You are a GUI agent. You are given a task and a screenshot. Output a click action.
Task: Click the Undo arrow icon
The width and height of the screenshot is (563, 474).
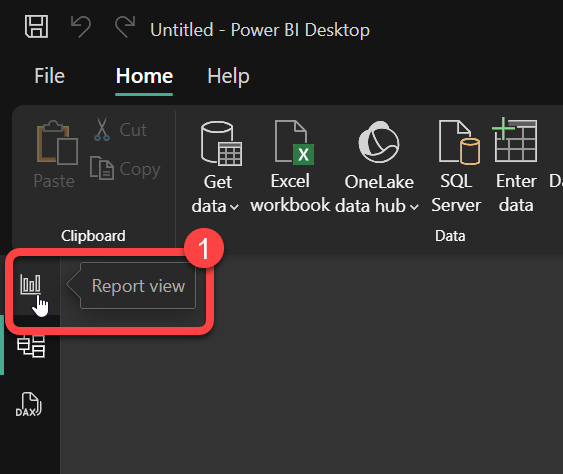[81, 26]
